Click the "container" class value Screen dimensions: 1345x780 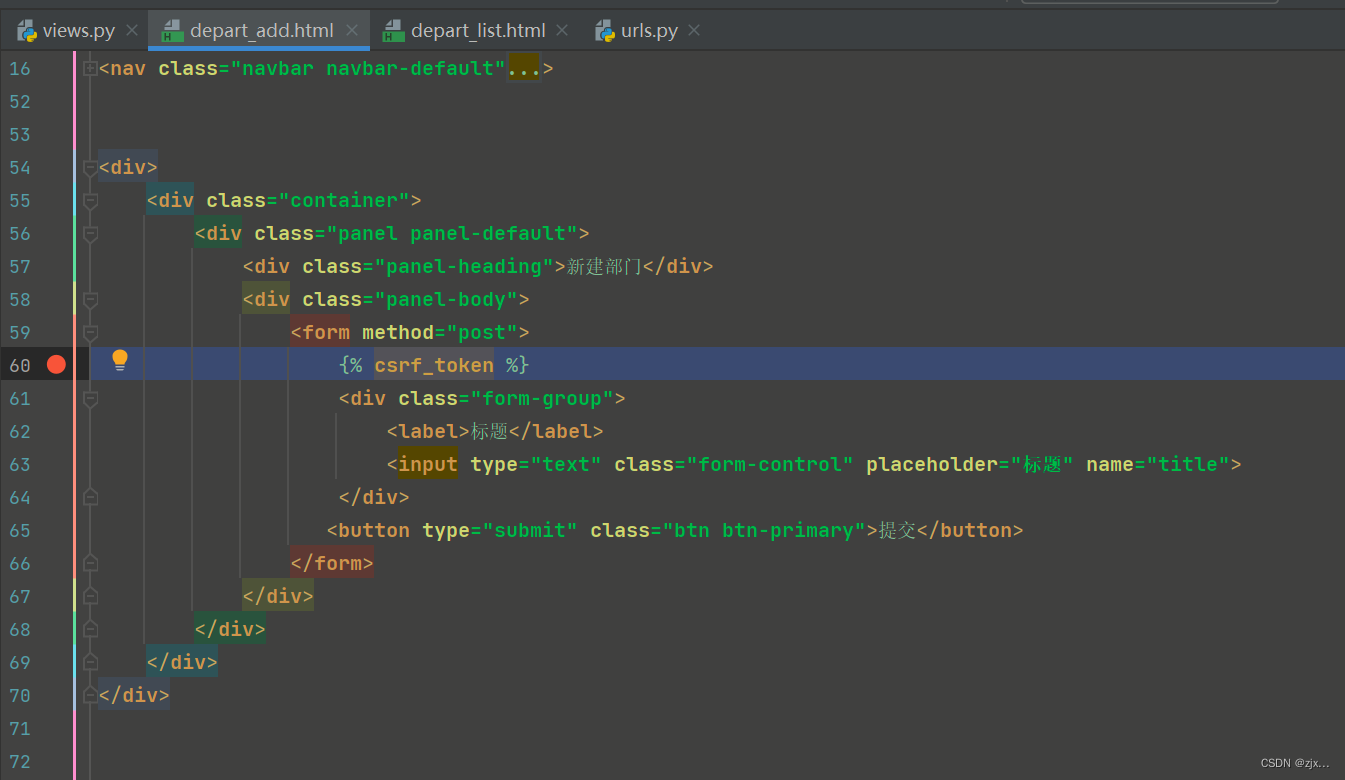tap(344, 200)
